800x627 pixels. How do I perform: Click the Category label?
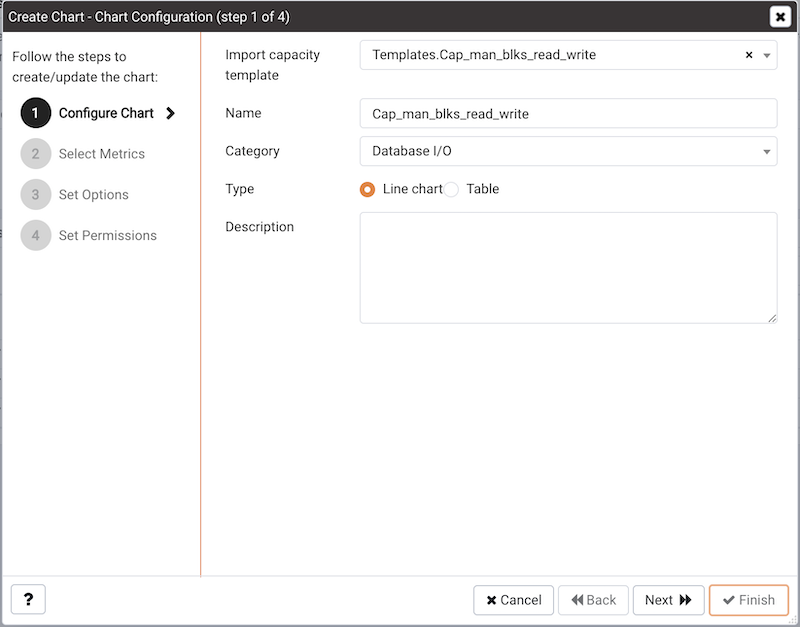point(253,151)
